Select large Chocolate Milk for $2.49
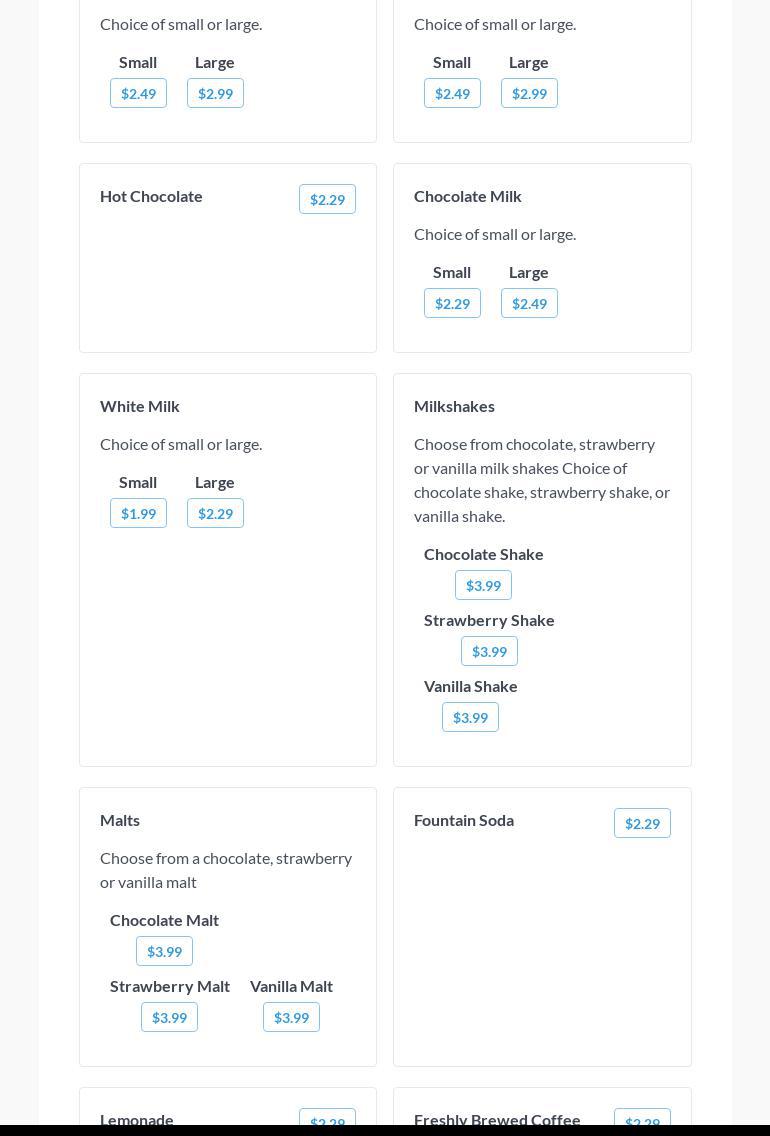 pos(529,303)
